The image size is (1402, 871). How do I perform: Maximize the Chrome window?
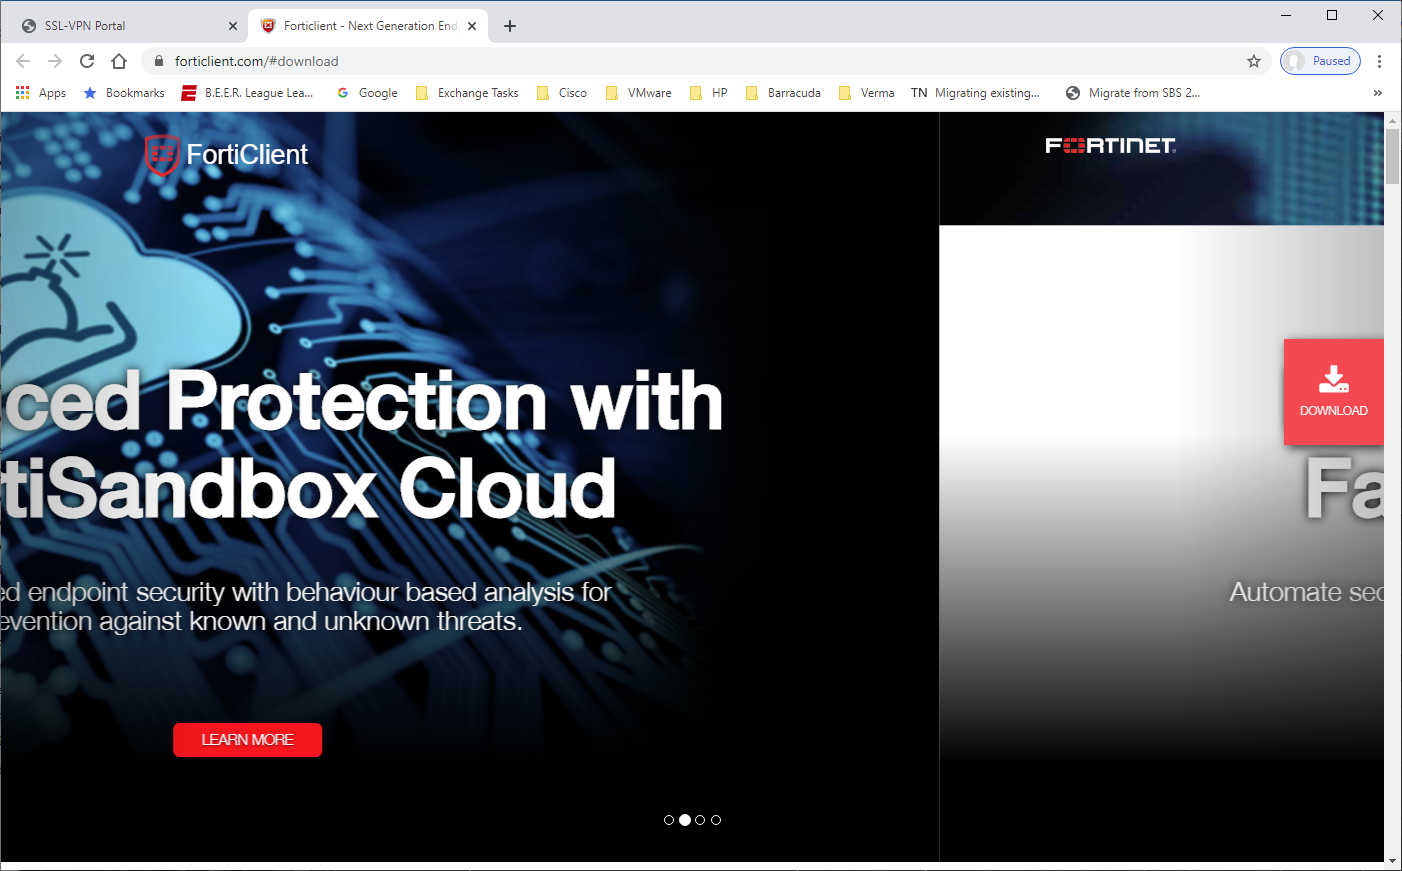coord(1332,15)
